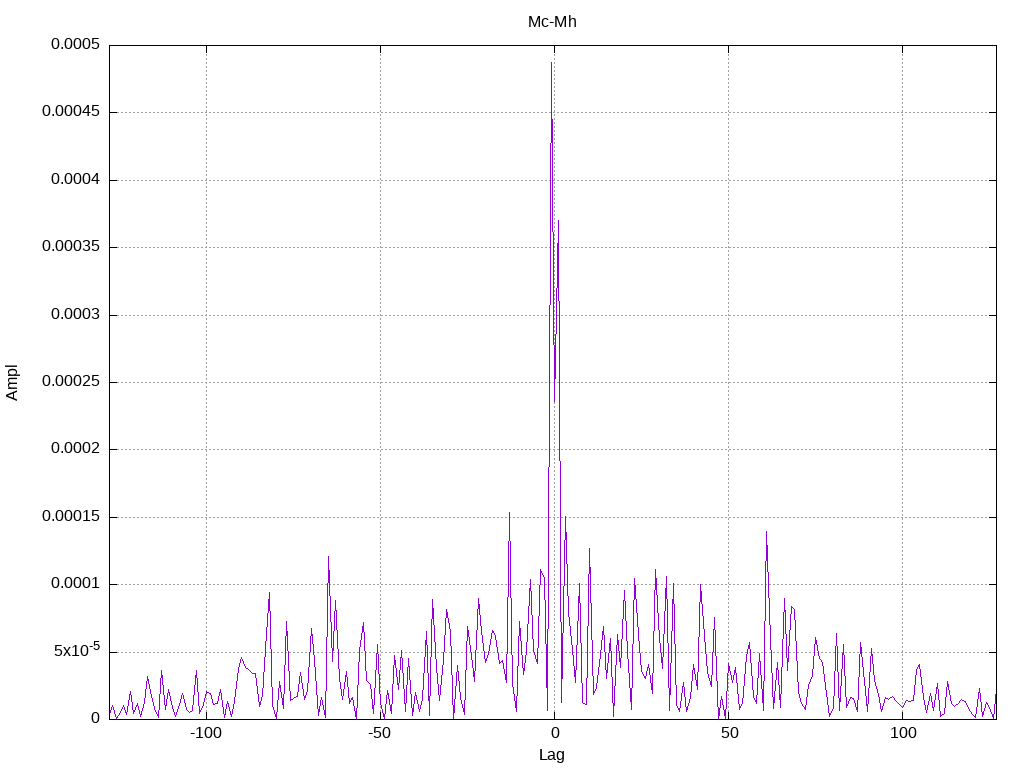Click the 50 x-axis tick label
1024x768 pixels.
tap(729, 733)
